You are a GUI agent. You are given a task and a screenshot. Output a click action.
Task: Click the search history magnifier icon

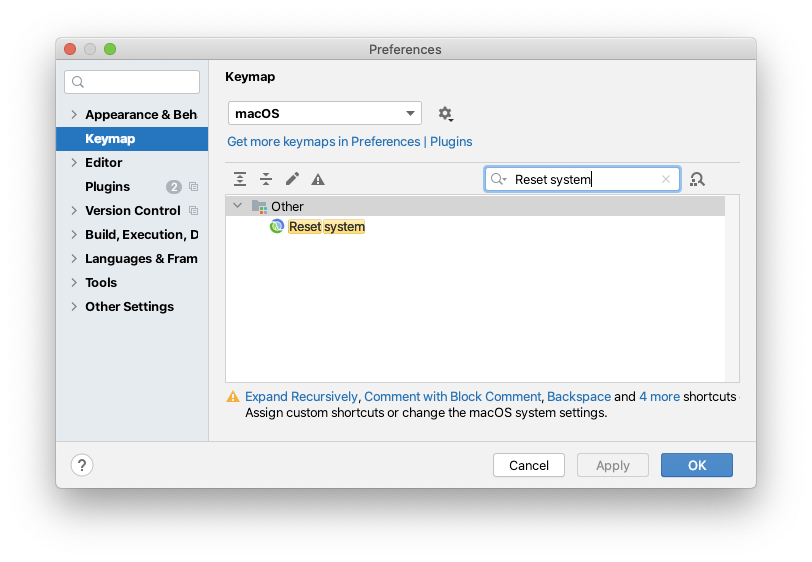(498, 179)
